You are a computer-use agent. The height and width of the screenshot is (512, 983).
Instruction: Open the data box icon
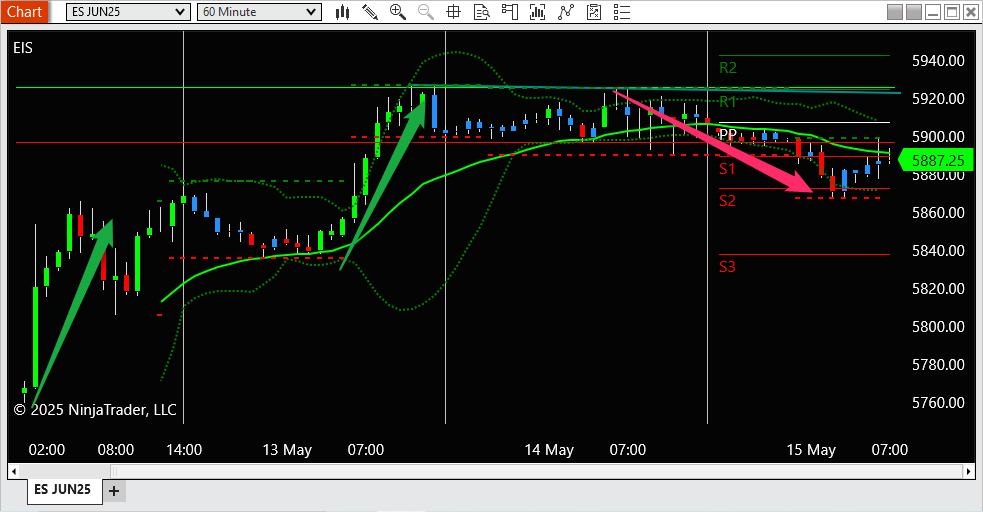pos(481,12)
